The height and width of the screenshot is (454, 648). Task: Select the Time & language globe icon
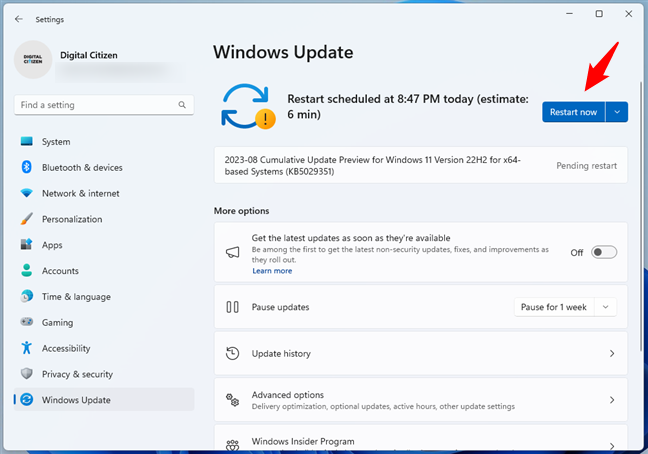tap(26, 296)
